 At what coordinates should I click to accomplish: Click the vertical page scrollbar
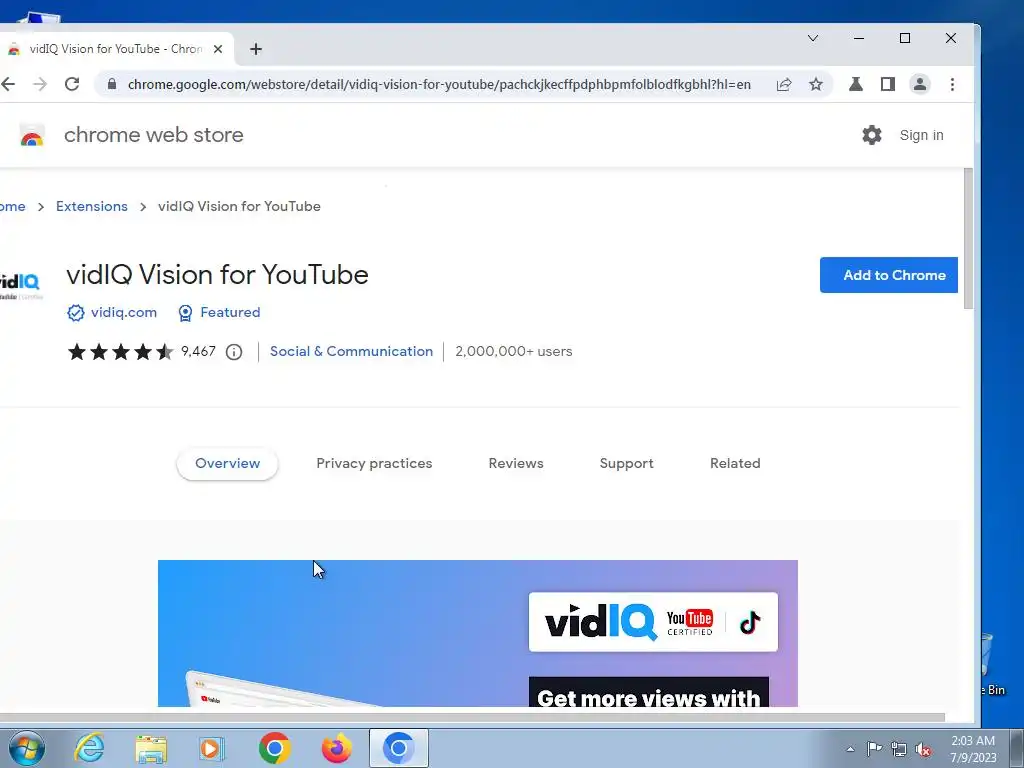click(x=968, y=238)
